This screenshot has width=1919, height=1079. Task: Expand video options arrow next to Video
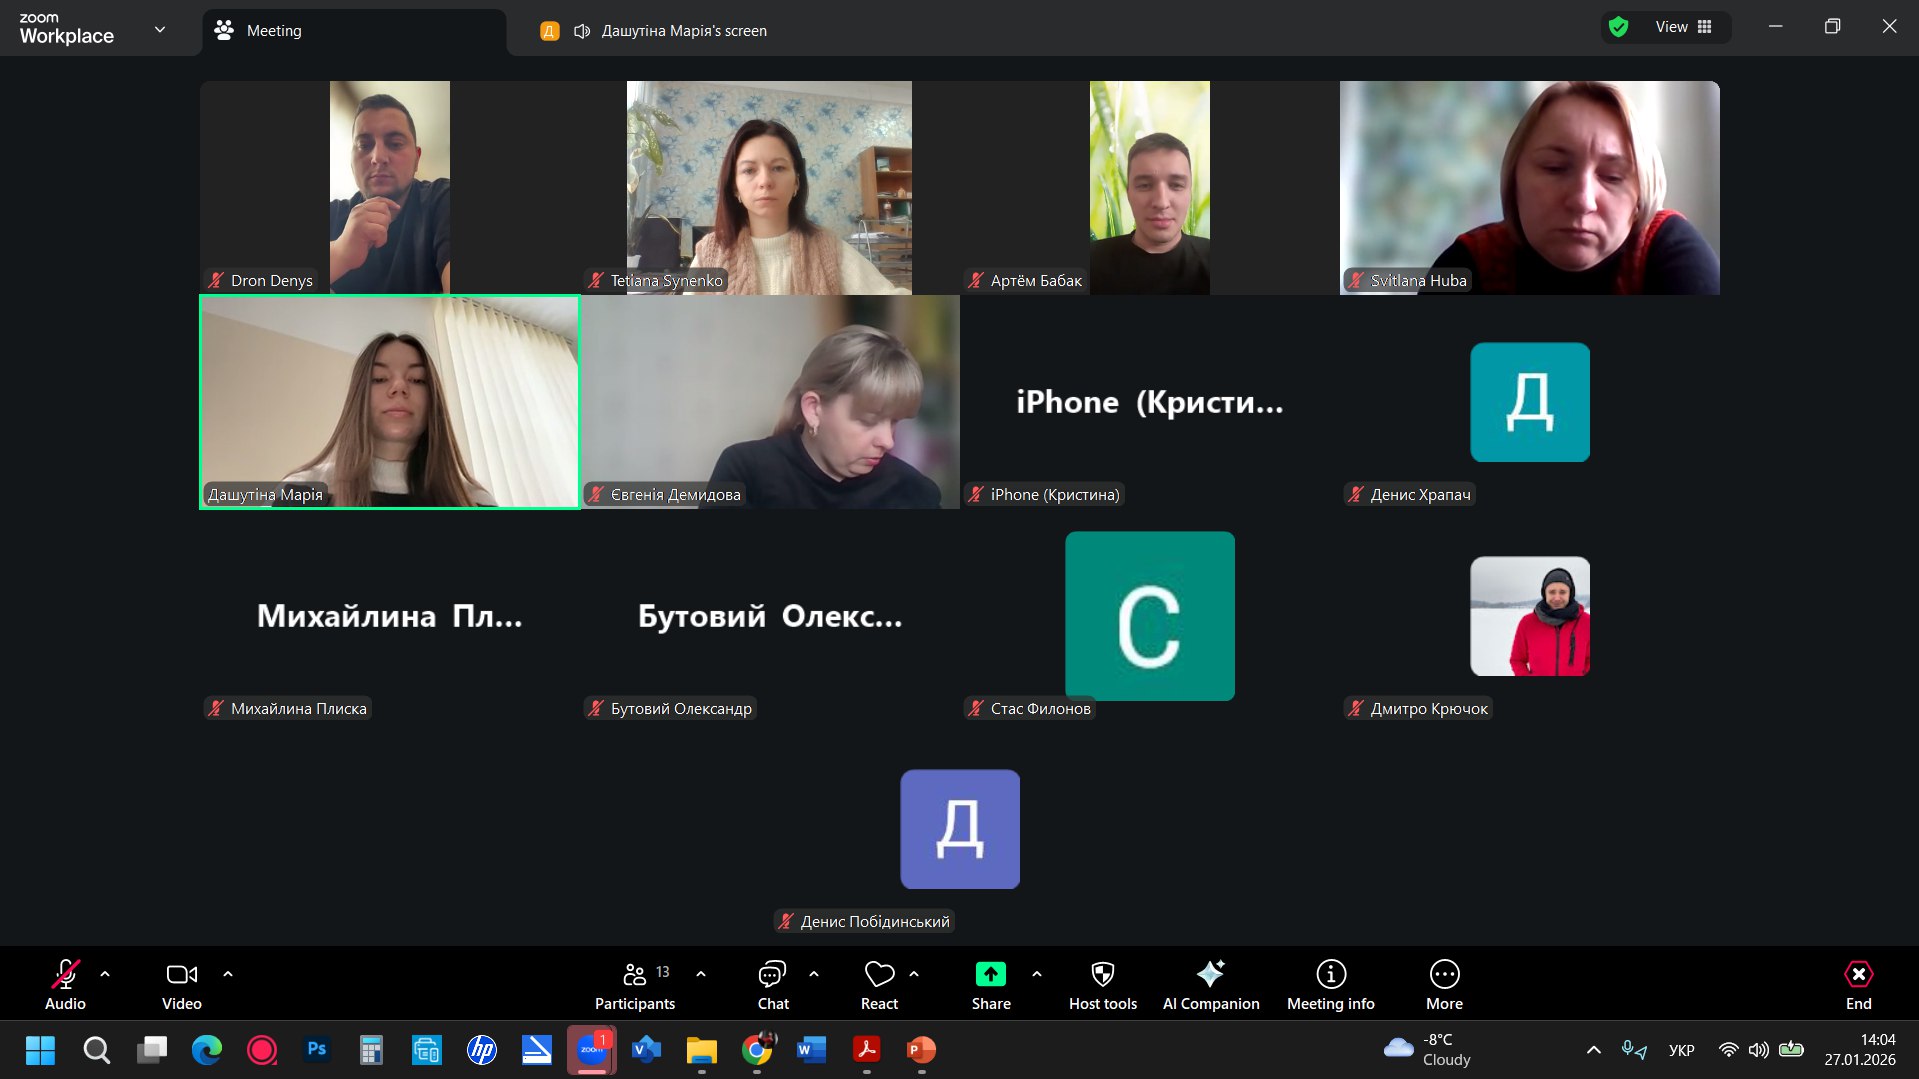click(x=228, y=974)
